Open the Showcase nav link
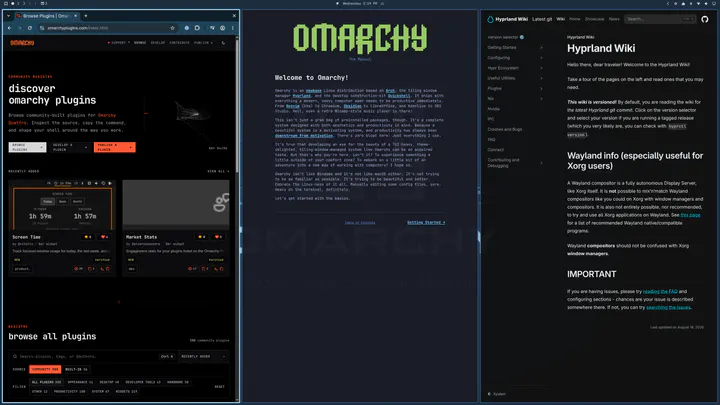Viewport: 720px width, 405px height. (595, 19)
